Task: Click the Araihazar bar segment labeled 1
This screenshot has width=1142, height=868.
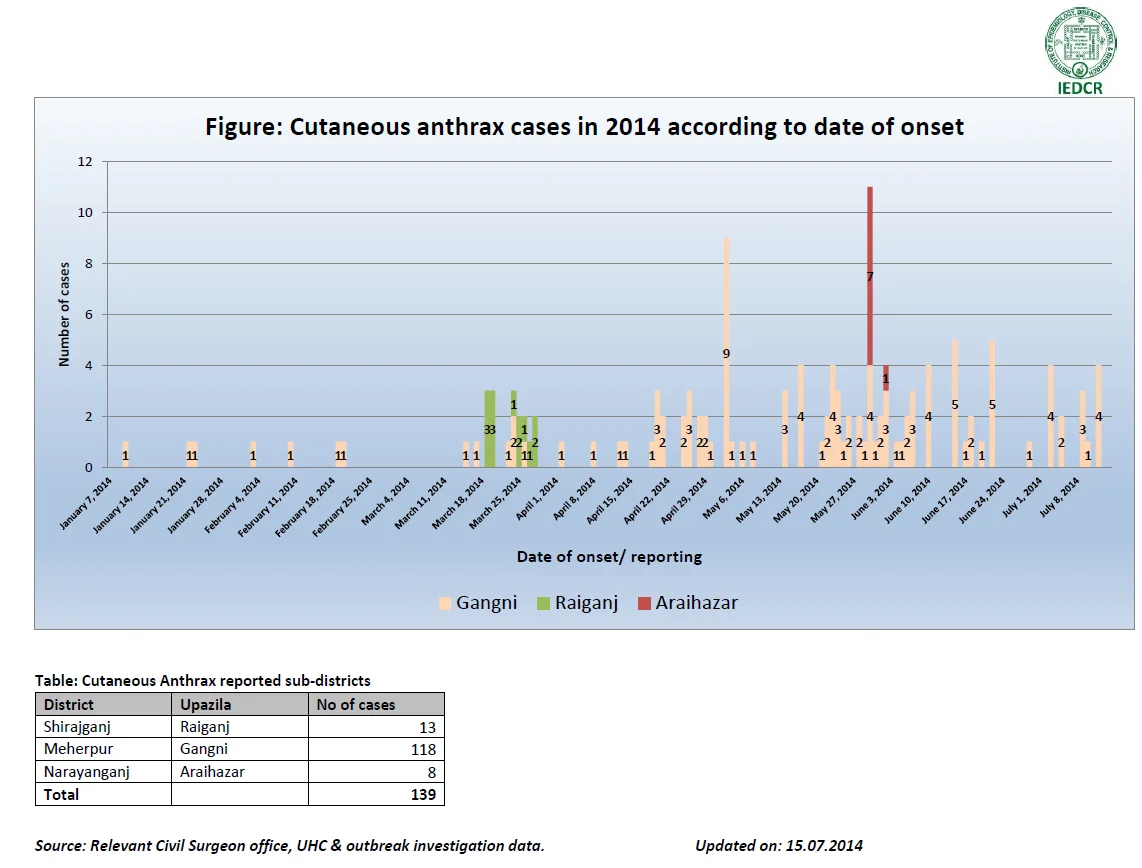Action: [x=886, y=379]
